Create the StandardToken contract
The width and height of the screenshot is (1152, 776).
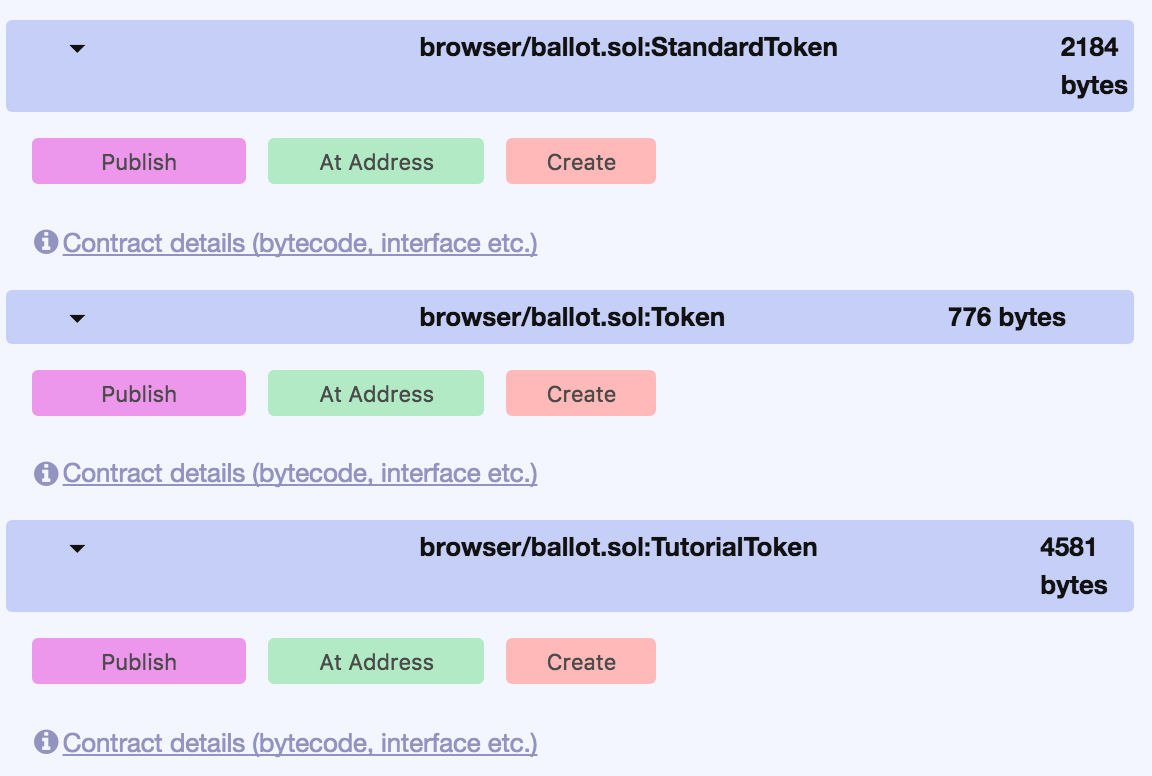(x=581, y=162)
